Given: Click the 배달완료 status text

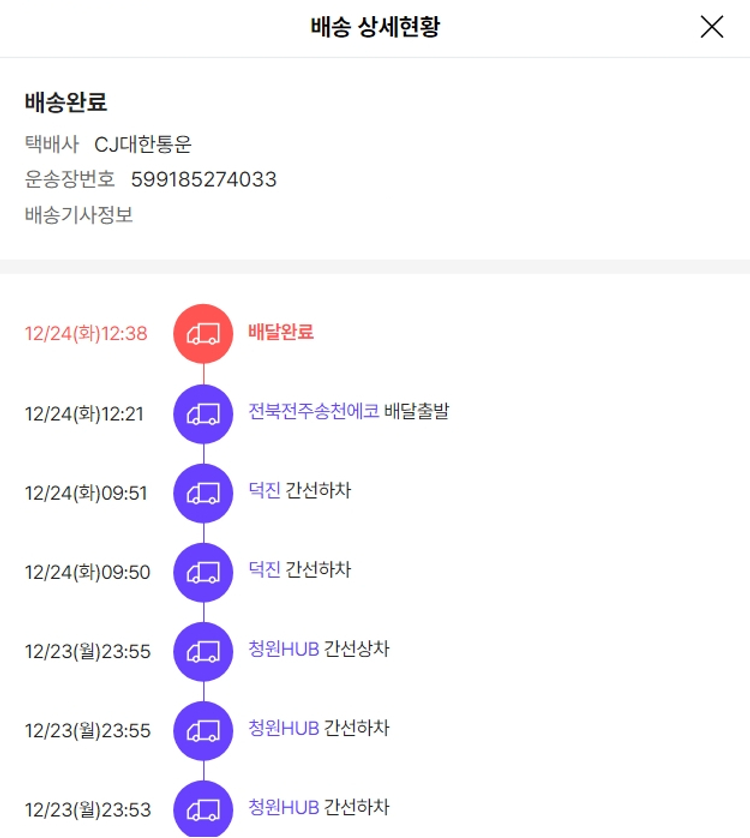Looking at the screenshot, I should [281, 332].
